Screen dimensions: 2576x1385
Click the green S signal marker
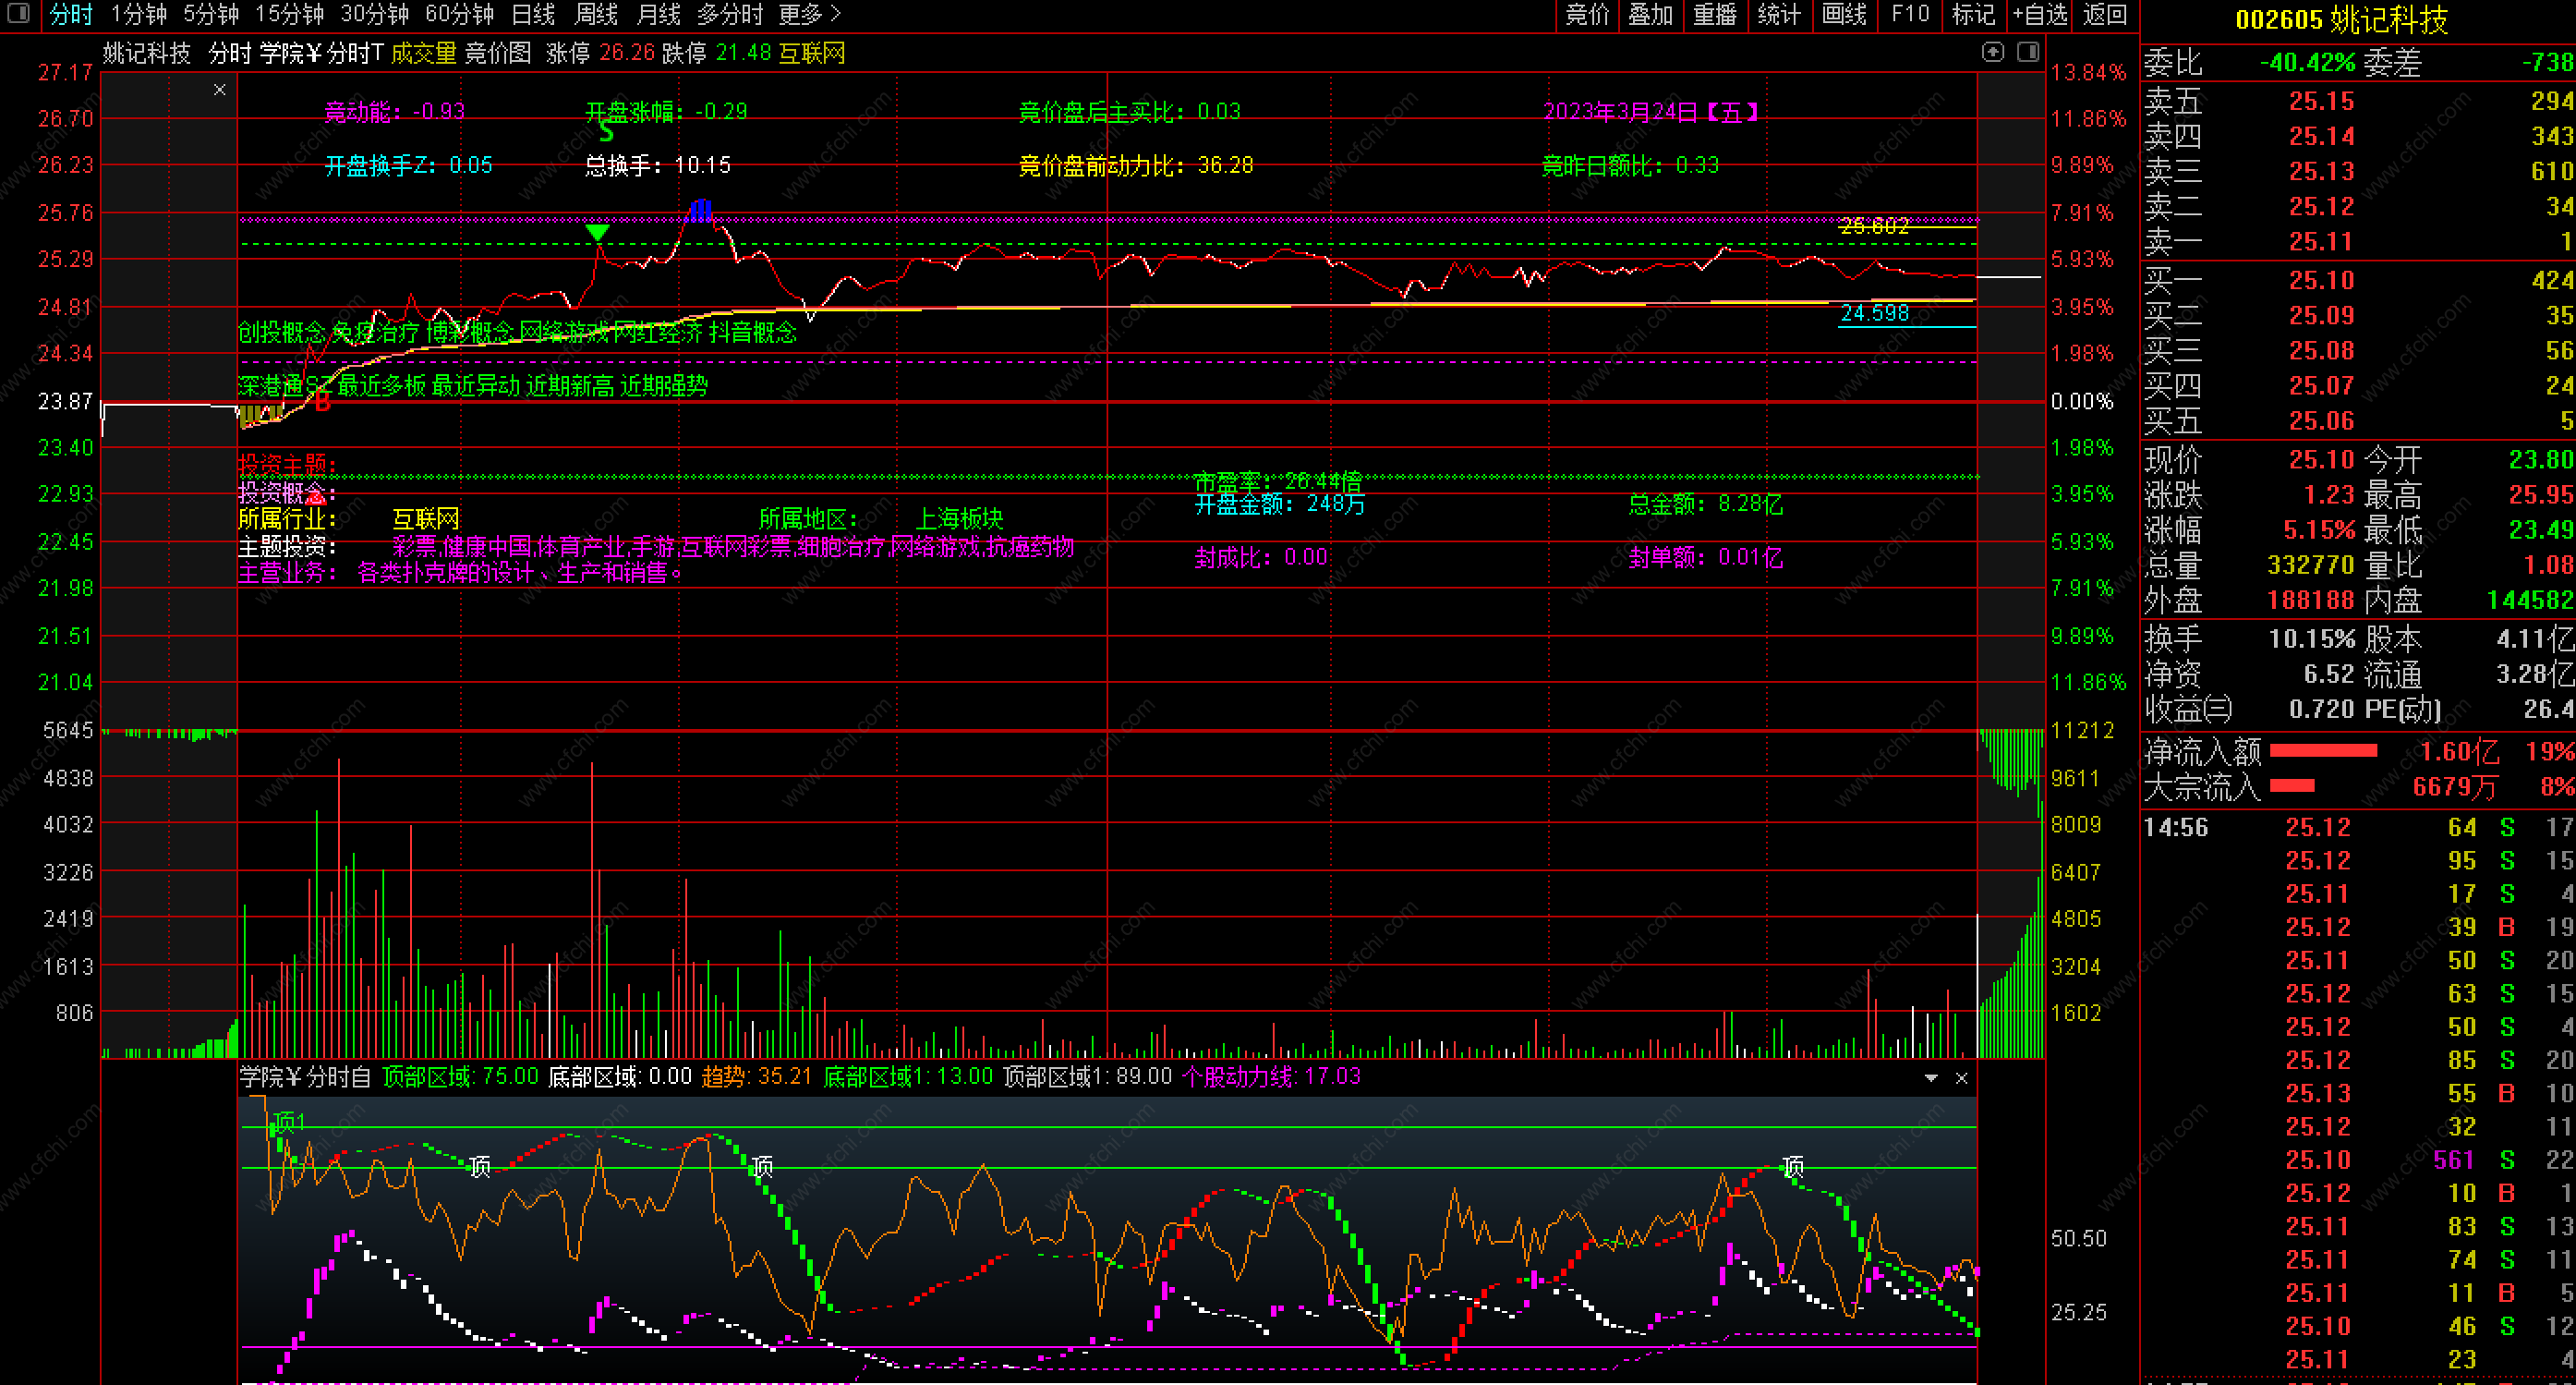[x=606, y=132]
